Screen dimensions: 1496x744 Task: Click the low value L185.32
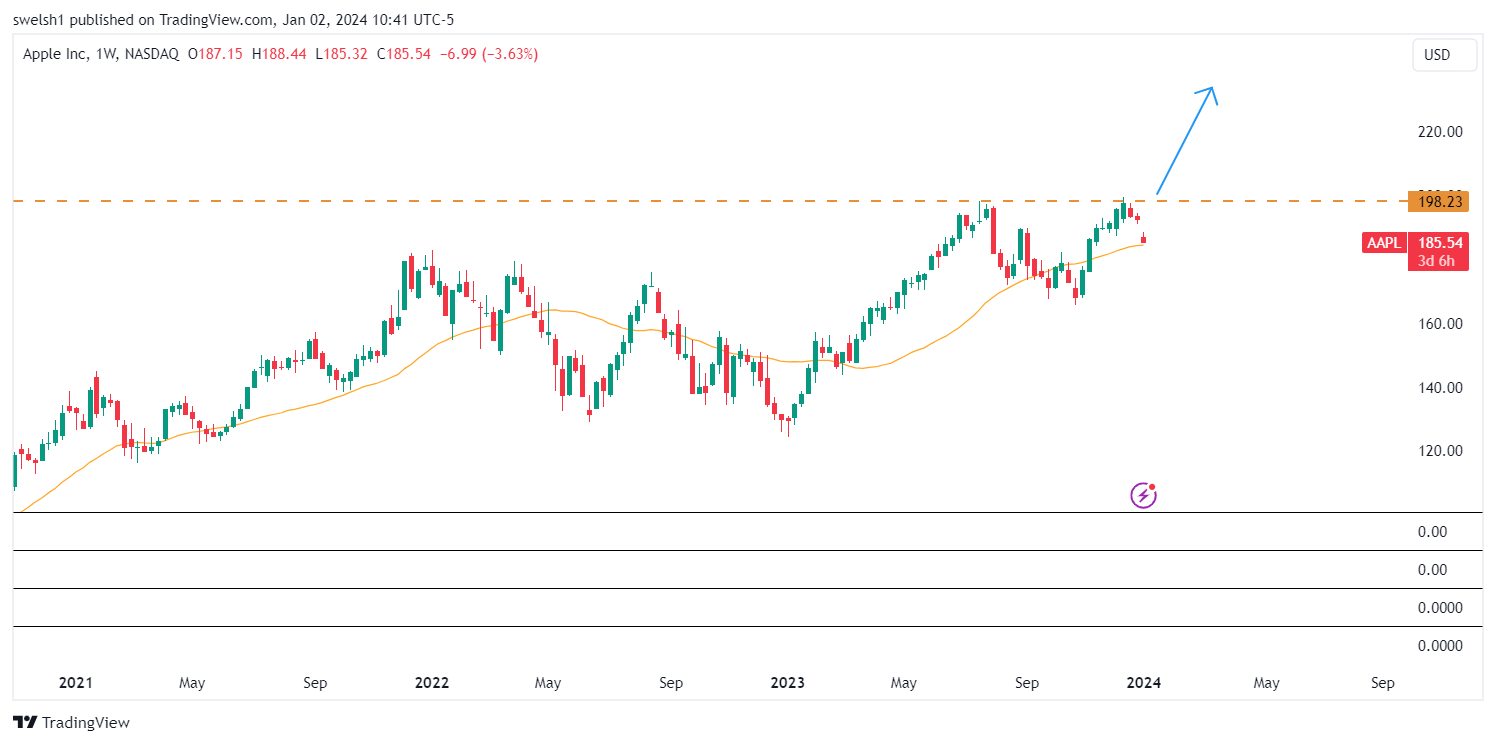340,54
